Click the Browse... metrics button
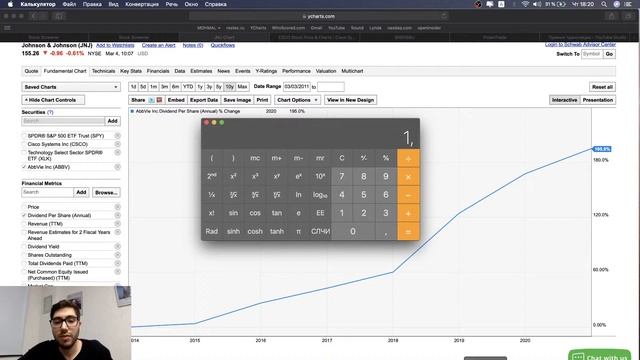Image resolution: width=640 pixels, height=360 pixels. point(106,192)
